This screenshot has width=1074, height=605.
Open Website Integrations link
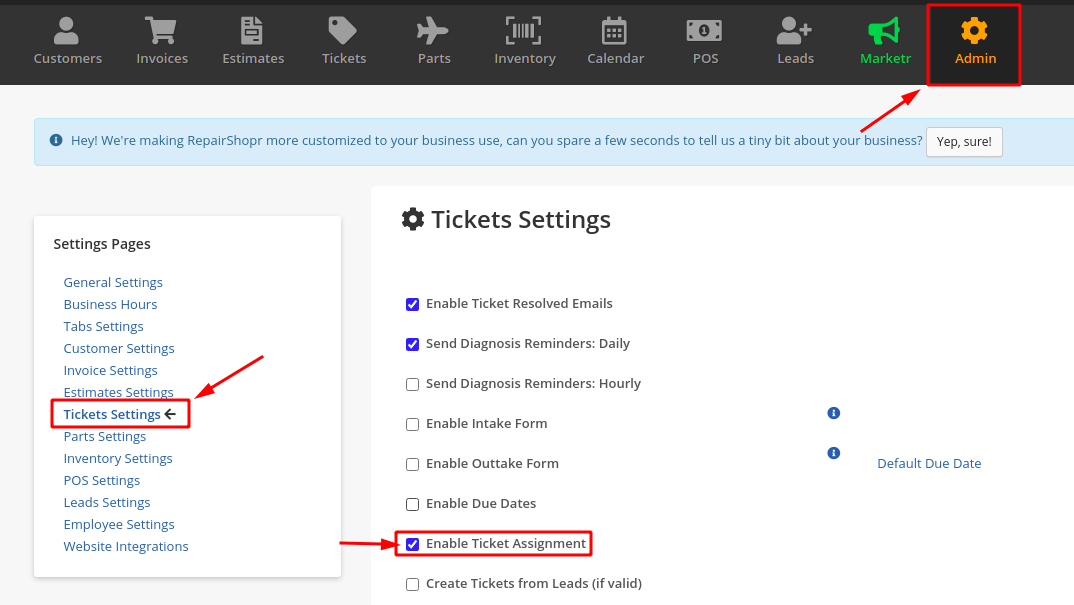[126, 546]
